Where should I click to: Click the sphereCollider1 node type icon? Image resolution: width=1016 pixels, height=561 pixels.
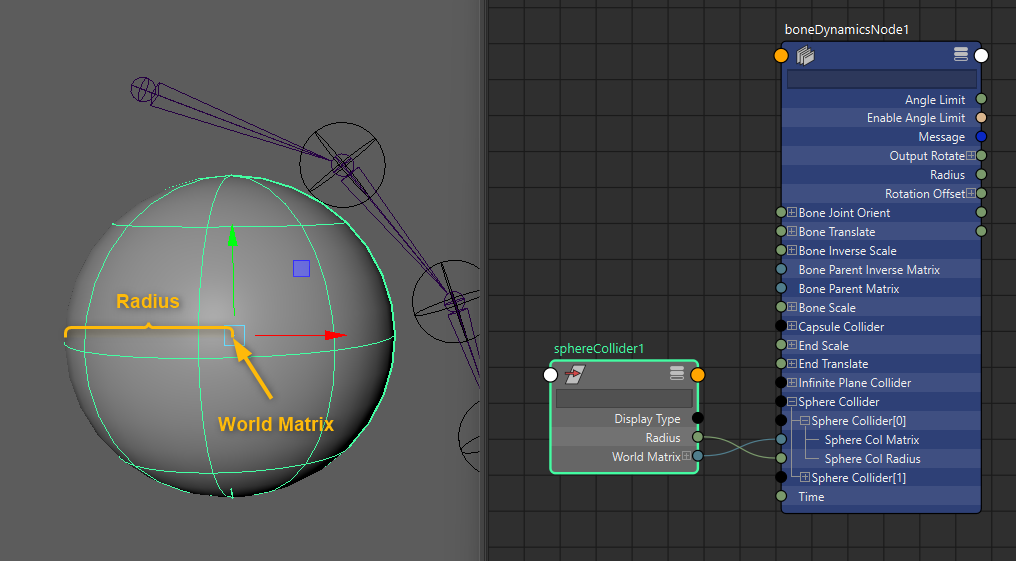(574, 375)
